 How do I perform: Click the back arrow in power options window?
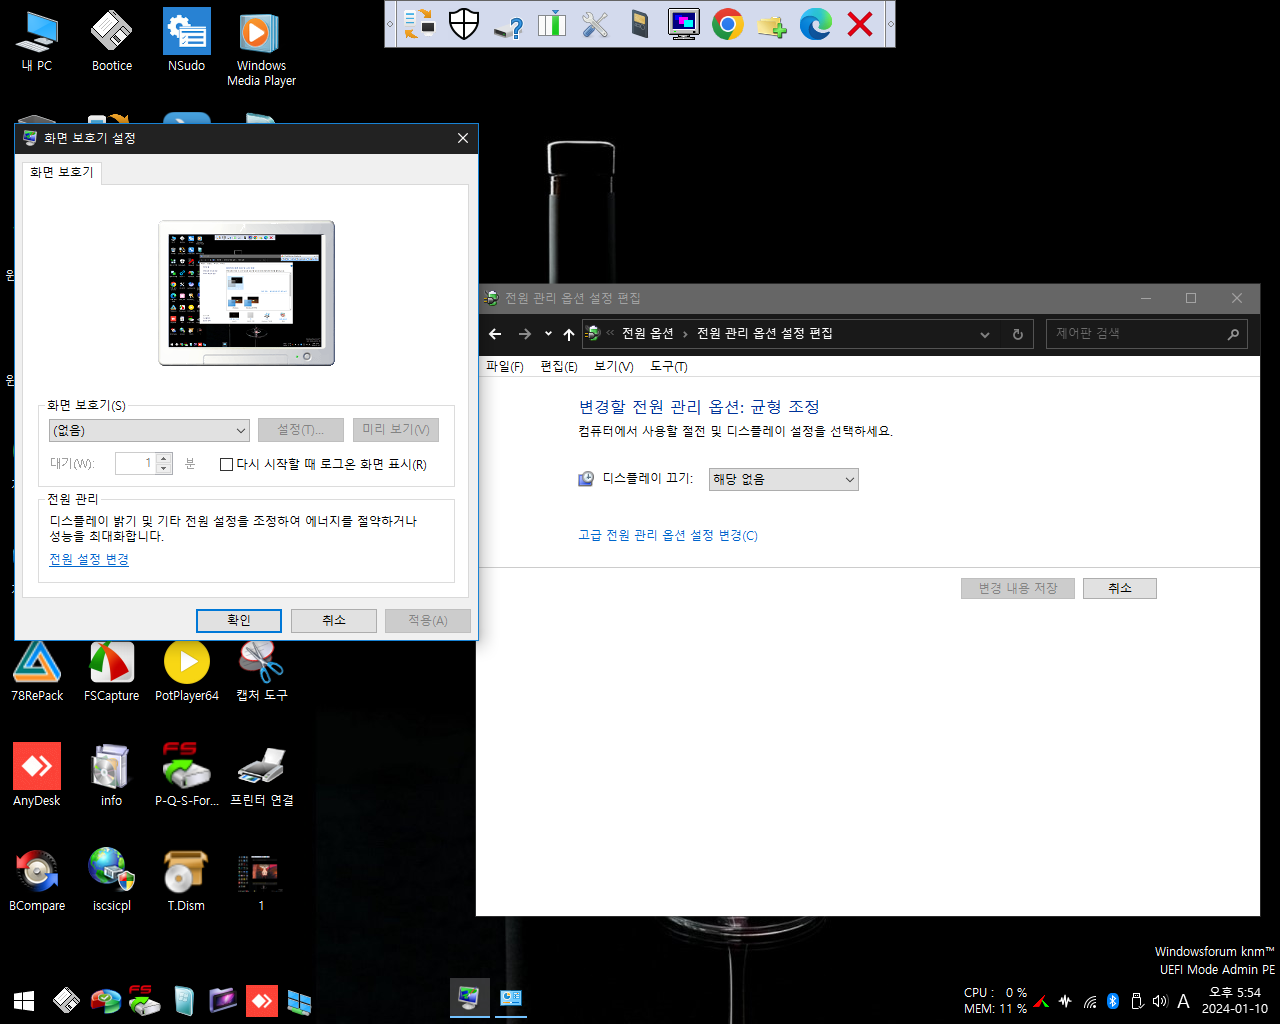point(495,334)
